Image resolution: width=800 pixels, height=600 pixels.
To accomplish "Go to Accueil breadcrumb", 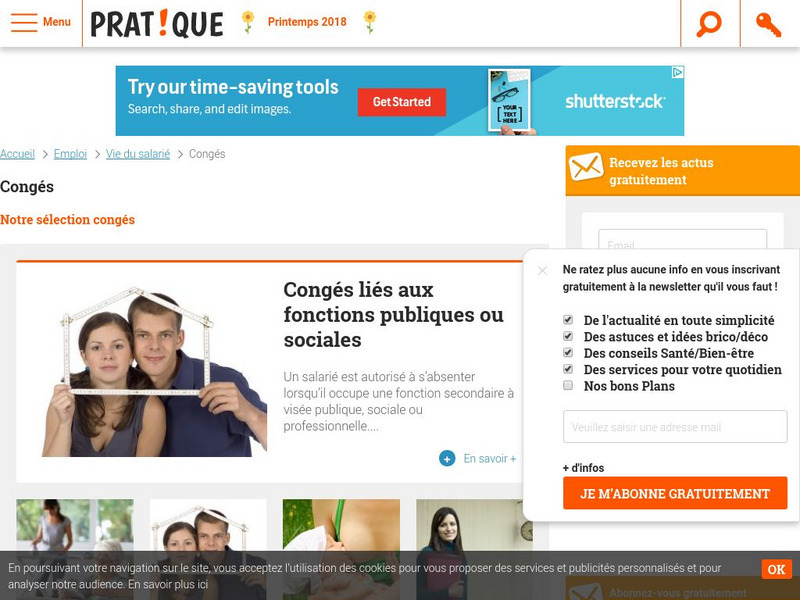I will coord(17,154).
